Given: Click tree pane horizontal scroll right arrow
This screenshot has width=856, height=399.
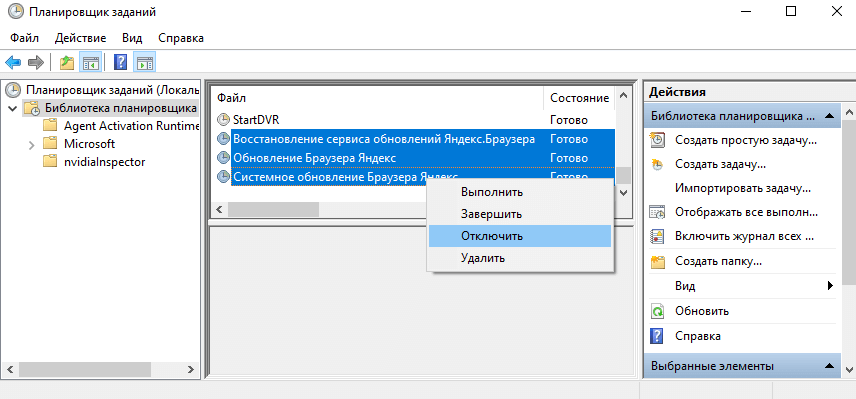Looking at the screenshot, I should pyautogui.click(x=190, y=370).
